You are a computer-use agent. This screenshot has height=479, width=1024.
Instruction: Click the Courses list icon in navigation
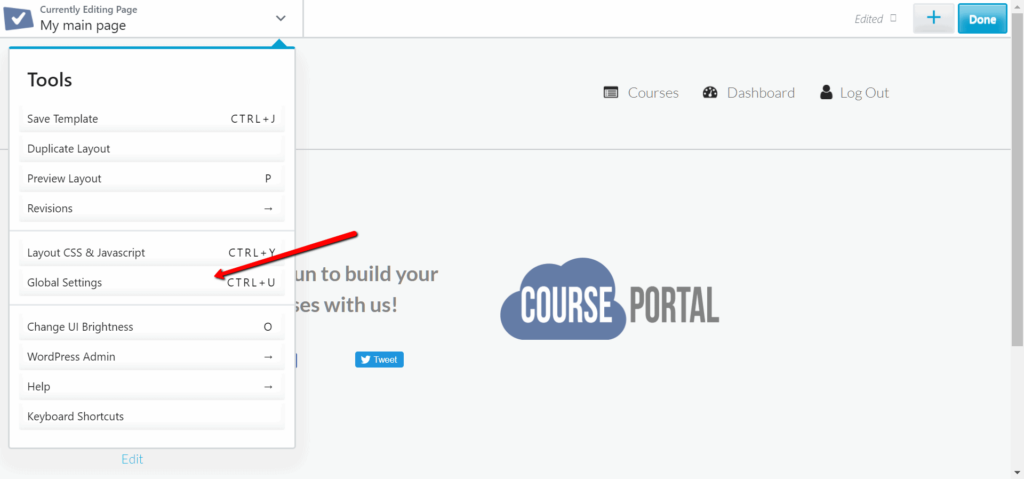click(x=611, y=93)
